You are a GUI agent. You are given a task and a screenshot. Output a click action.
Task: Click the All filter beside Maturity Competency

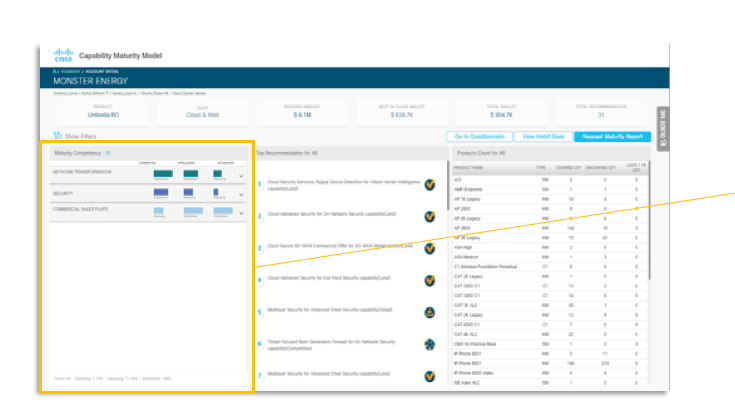tap(108, 153)
